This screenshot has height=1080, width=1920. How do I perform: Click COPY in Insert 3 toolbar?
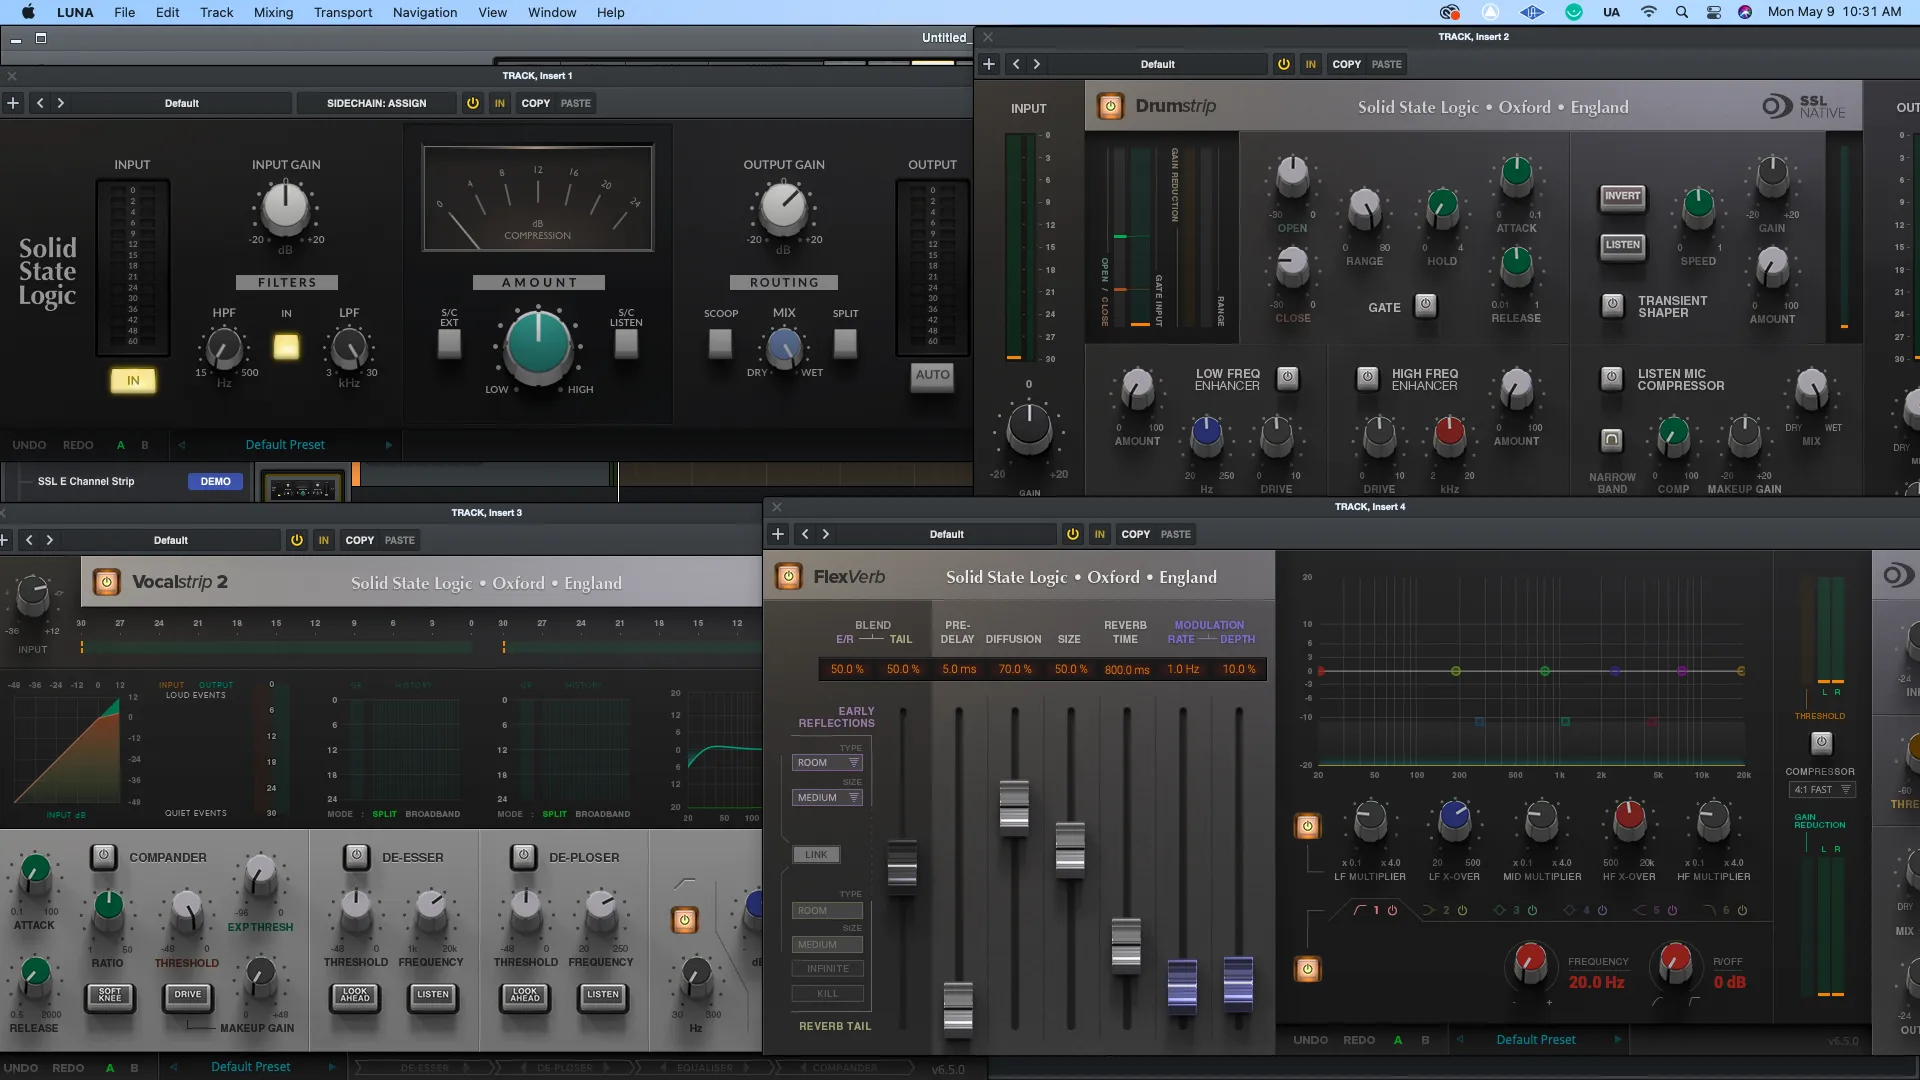(359, 540)
